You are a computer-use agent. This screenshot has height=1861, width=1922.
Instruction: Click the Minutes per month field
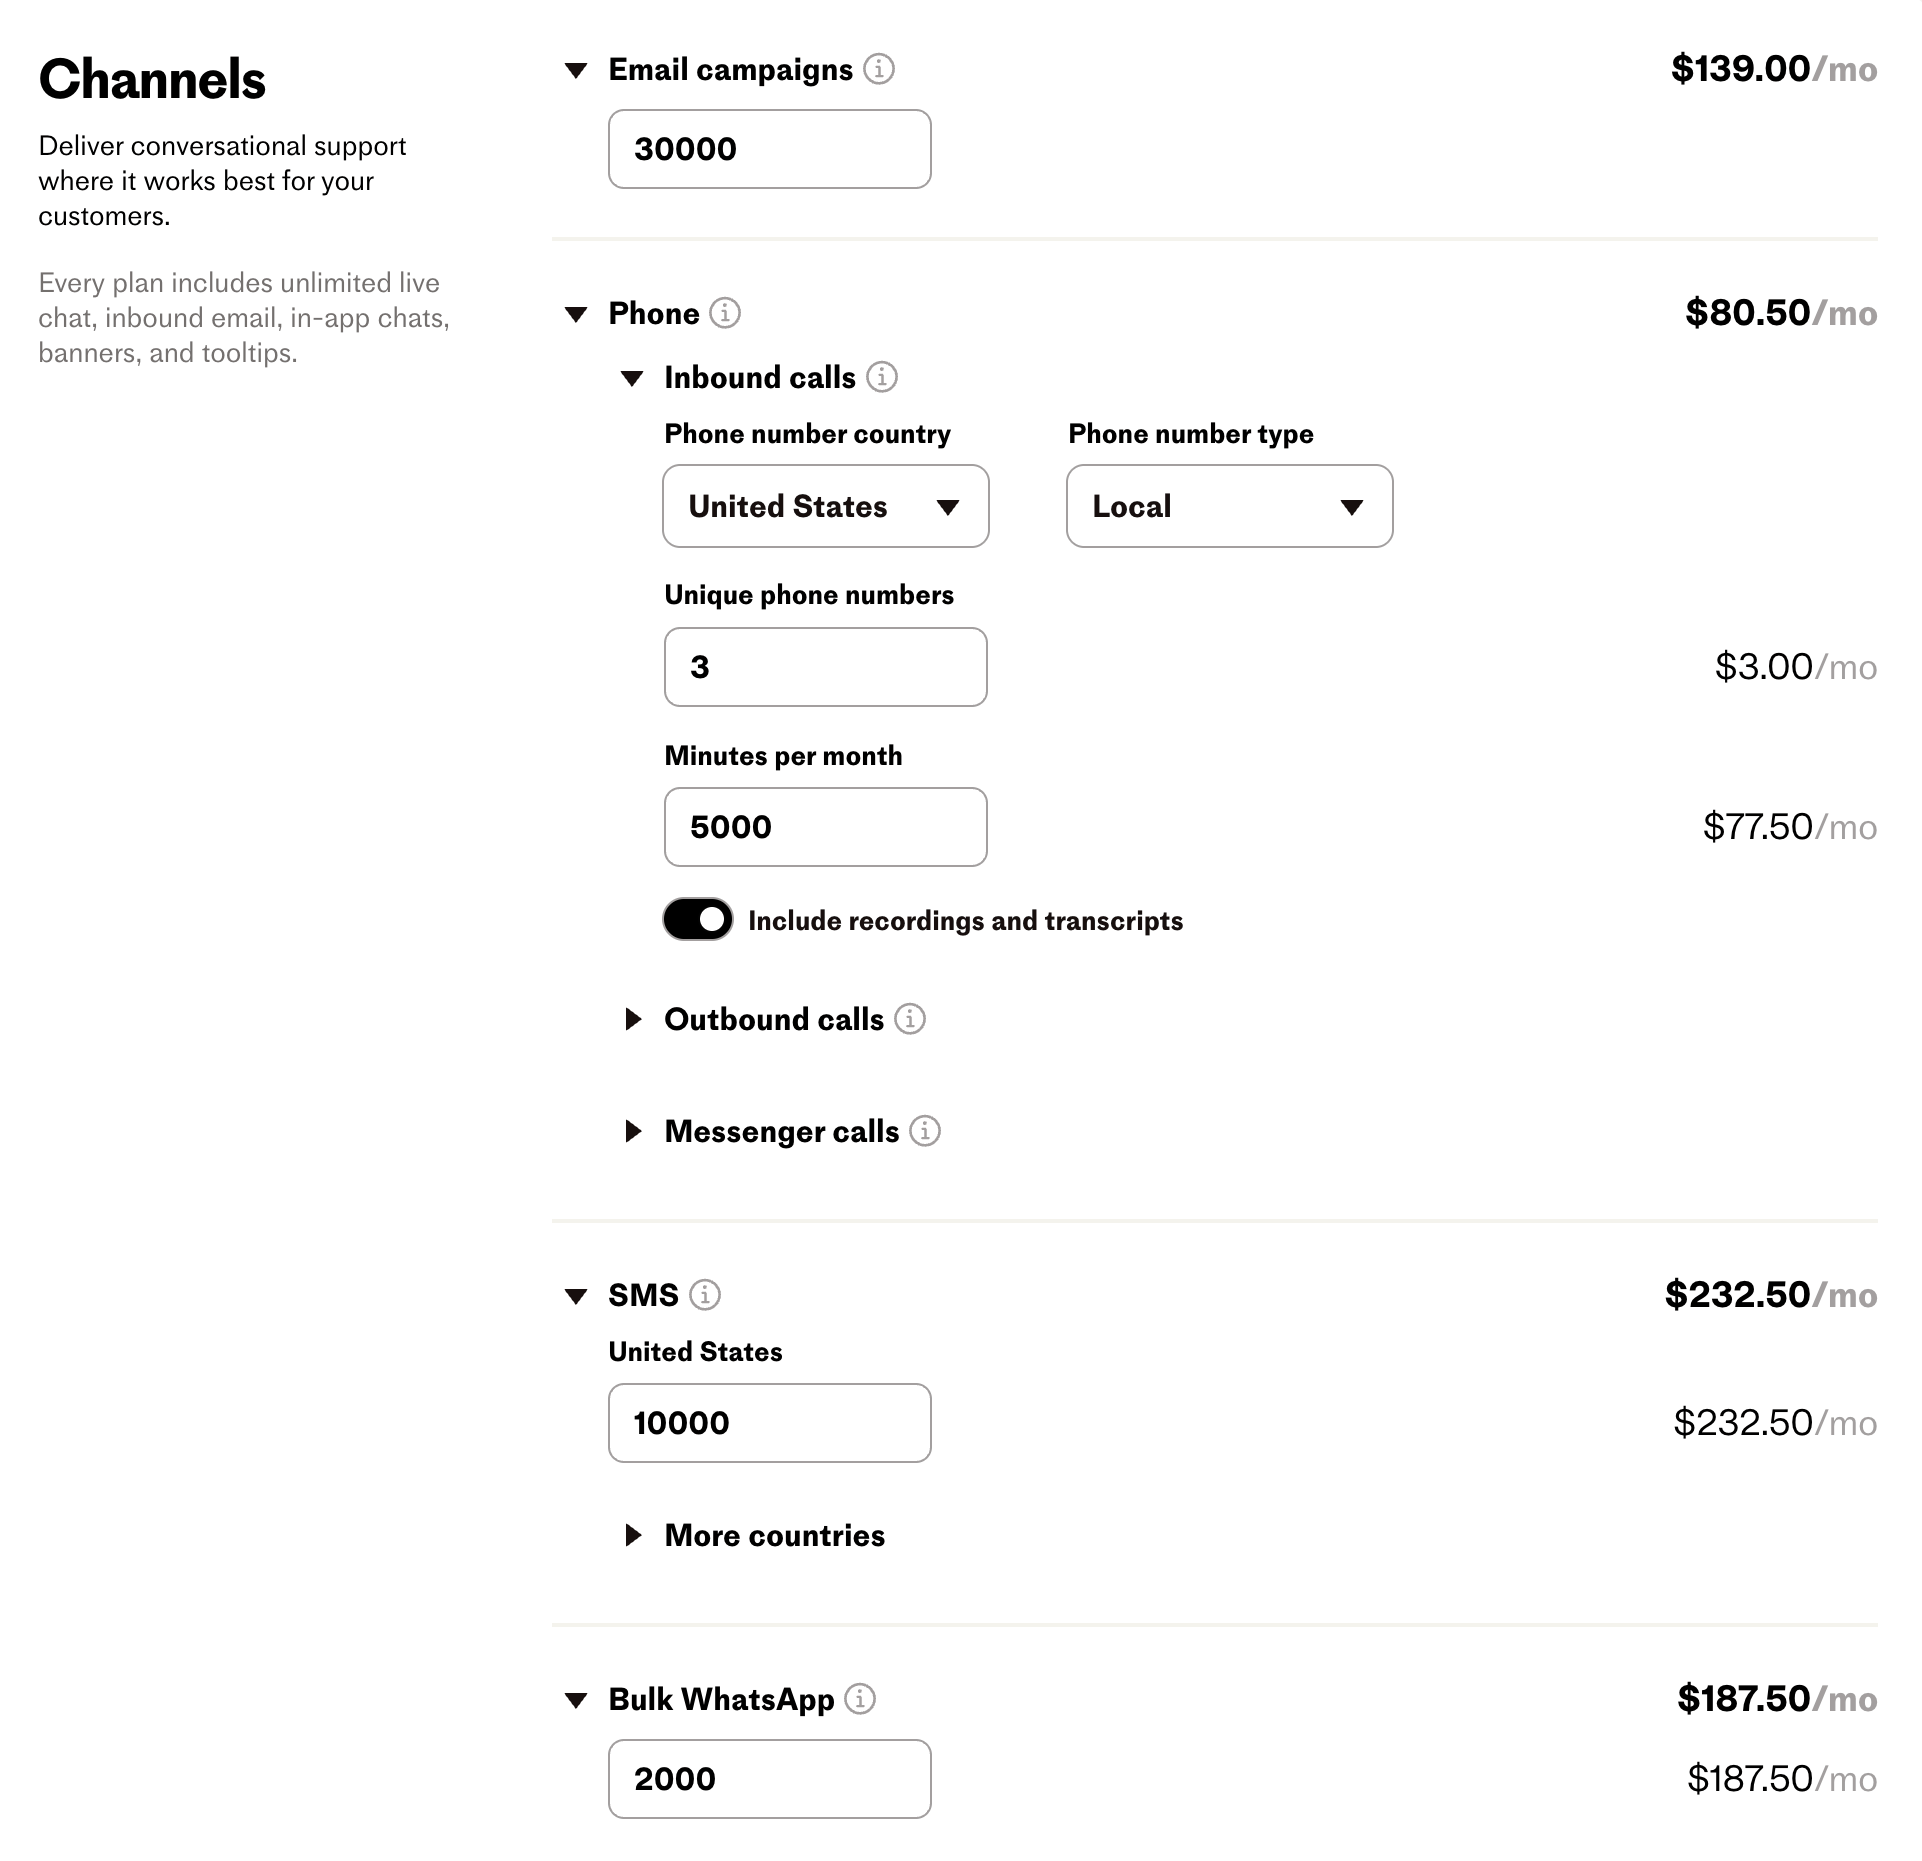pyautogui.click(x=824, y=827)
